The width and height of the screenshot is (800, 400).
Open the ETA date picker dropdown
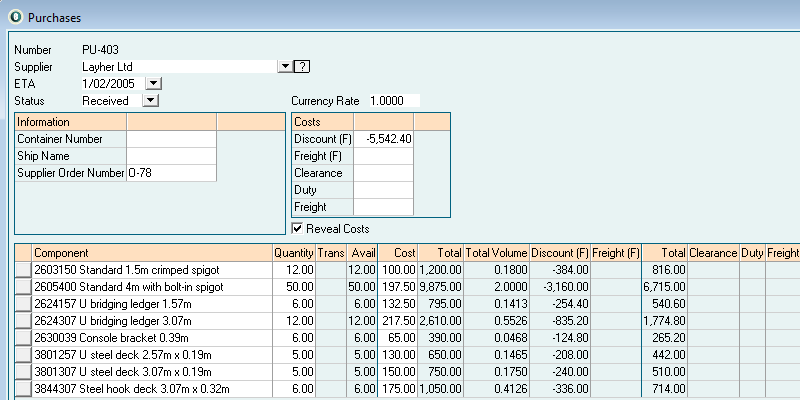click(153, 83)
